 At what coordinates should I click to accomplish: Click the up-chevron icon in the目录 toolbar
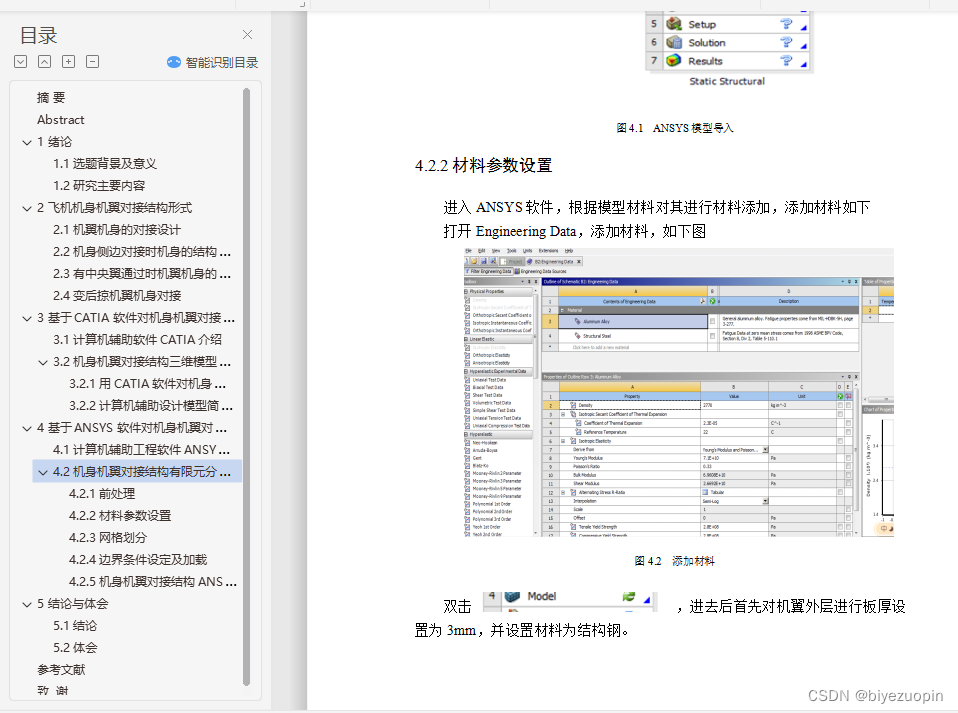pyautogui.click(x=44, y=61)
